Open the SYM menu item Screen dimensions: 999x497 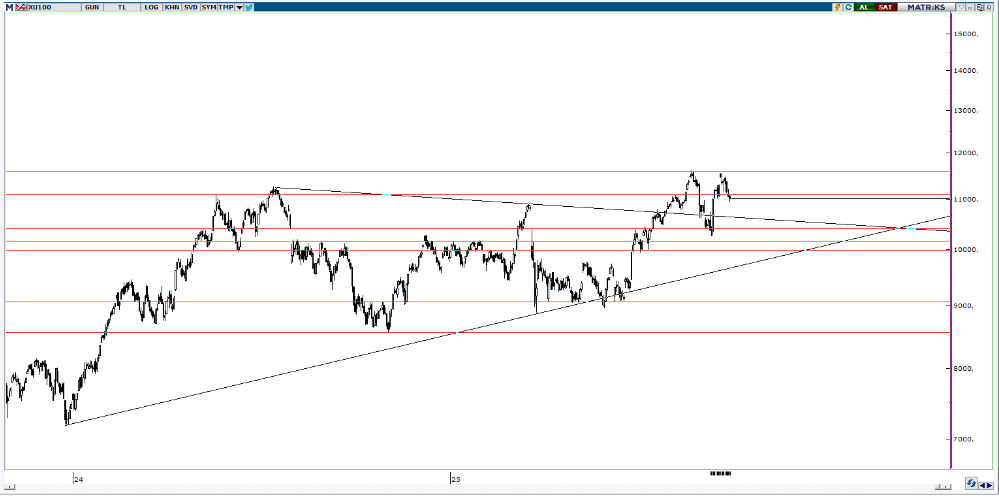(208, 7)
